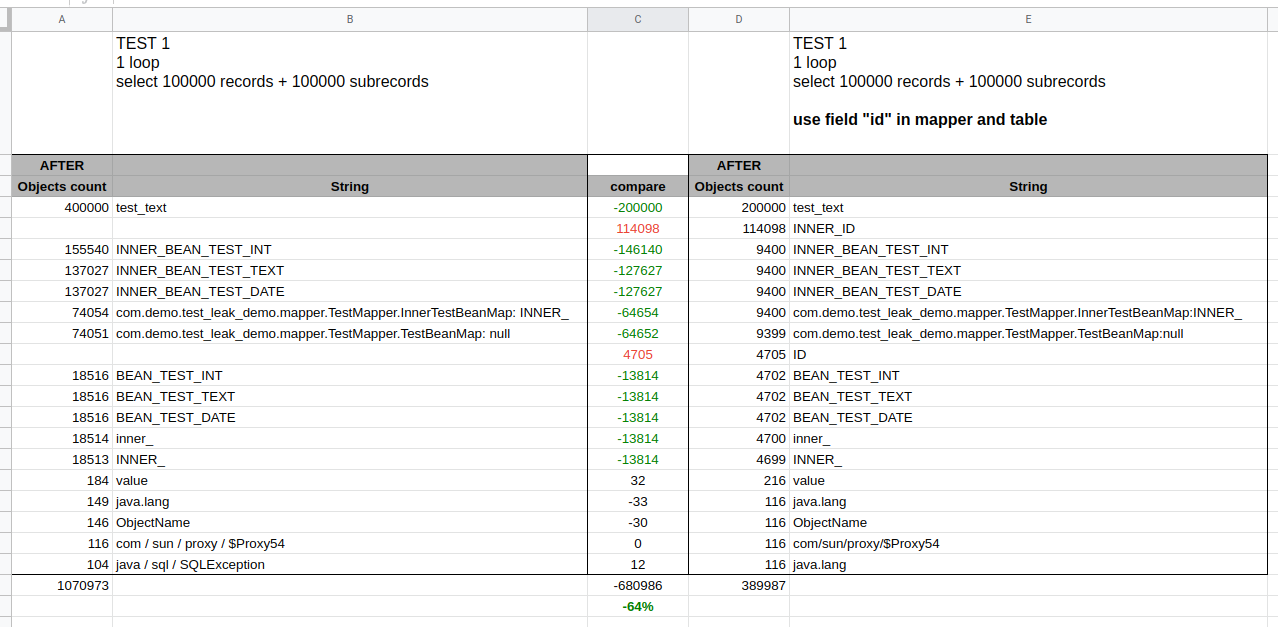Click 'com/sun/proxy/$Proxy54' in column E
The image size is (1278, 627).
click(x=1028, y=543)
